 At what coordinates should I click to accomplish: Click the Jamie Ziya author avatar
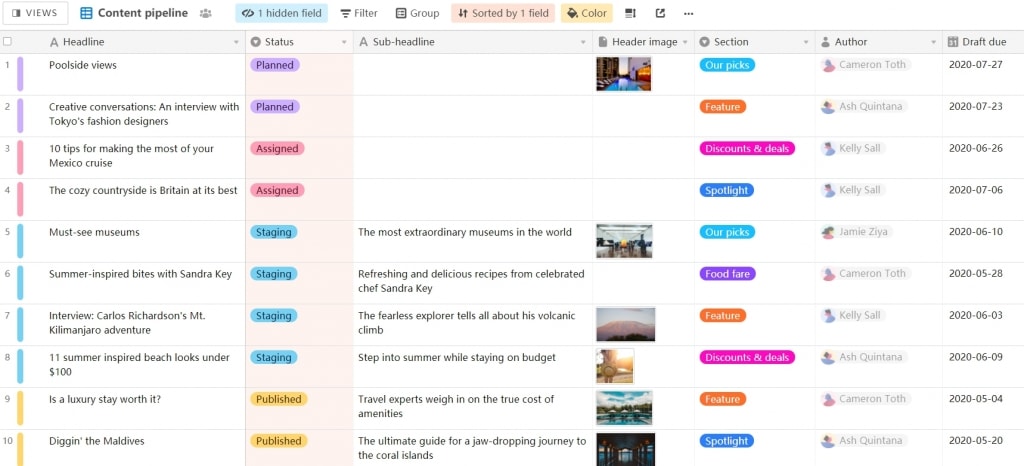[828, 232]
